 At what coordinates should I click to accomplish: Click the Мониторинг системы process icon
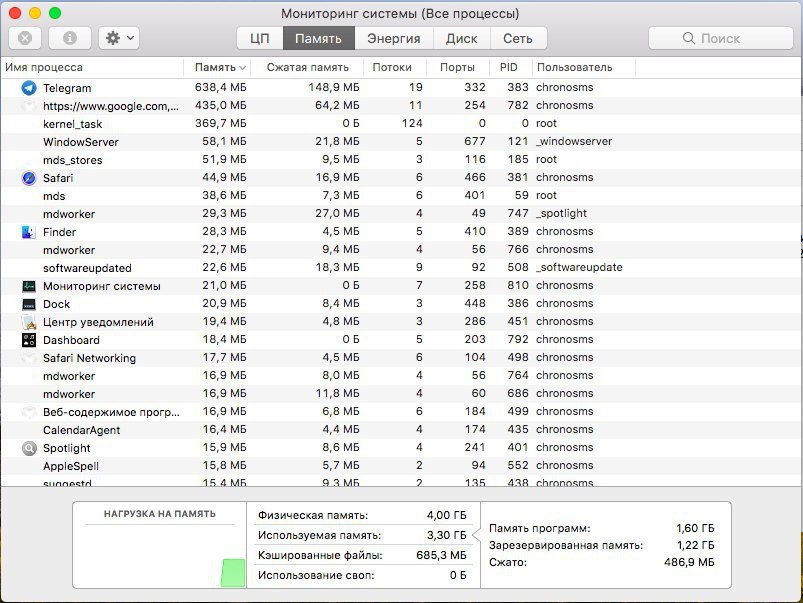pos(29,286)
